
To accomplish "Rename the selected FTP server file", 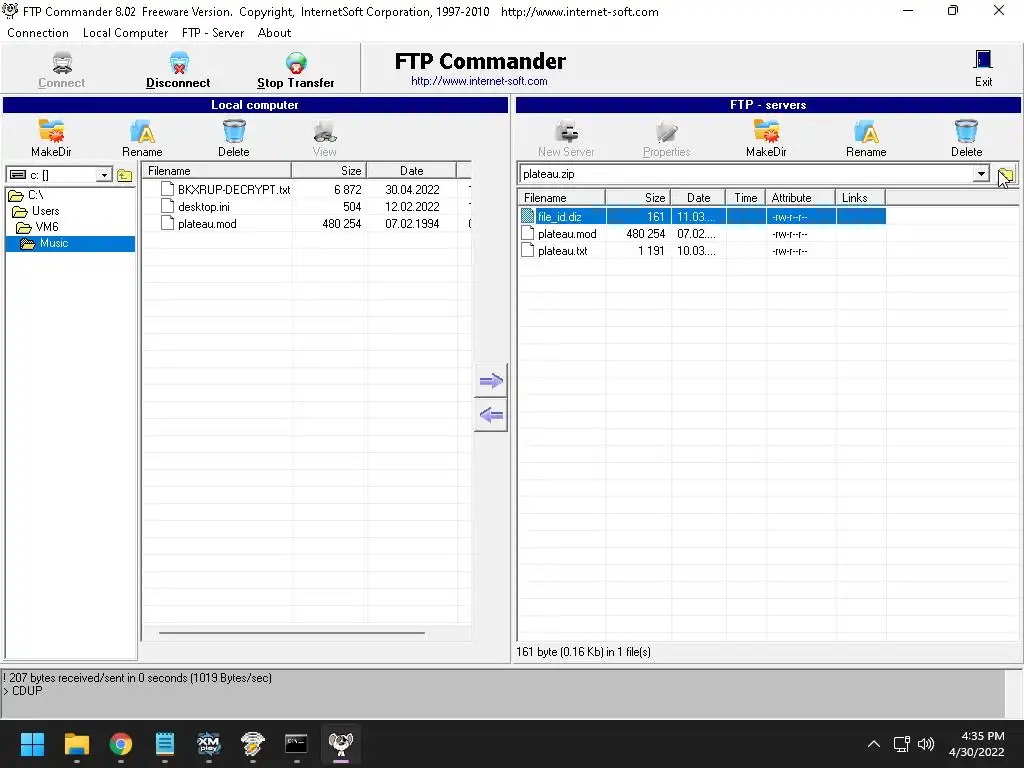I will tap(866, 138).
